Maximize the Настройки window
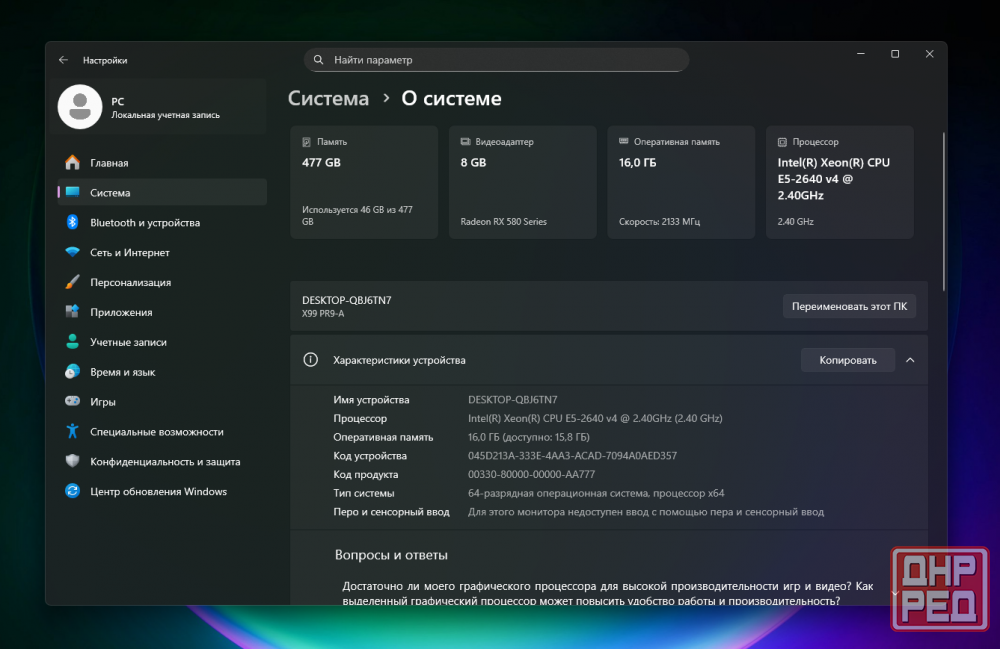This screenshot has width=1000, height=649. [x=895, y=54]
